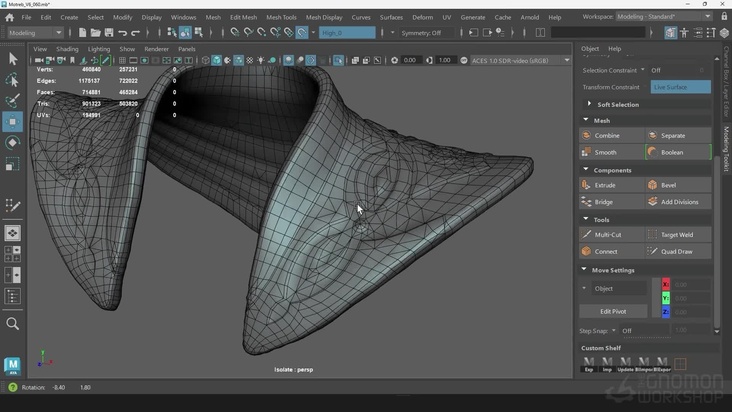Open the Selection Constraint dropdown
This screenshot has height=412, width=732.
click(642, 70)
